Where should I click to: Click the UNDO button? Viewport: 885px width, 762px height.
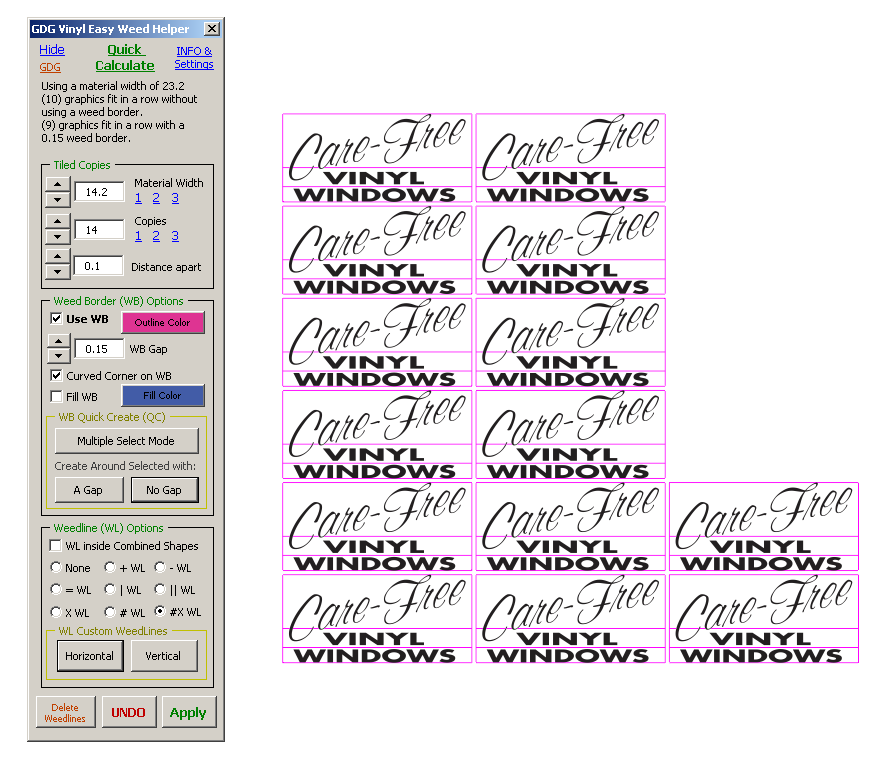click(129, 712)
